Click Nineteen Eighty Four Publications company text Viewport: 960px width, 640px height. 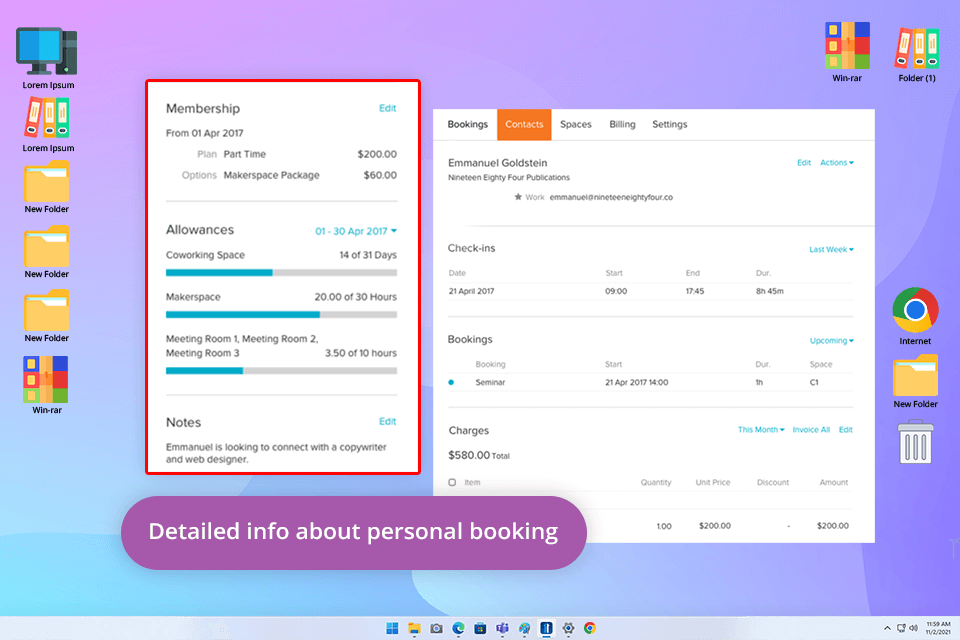click(x=509, y=178)
